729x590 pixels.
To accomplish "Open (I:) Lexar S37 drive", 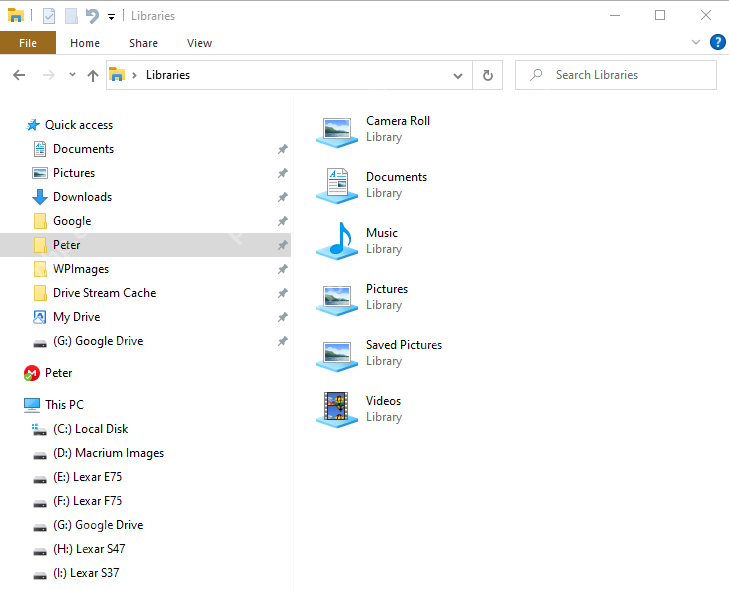I will [86, 573].
